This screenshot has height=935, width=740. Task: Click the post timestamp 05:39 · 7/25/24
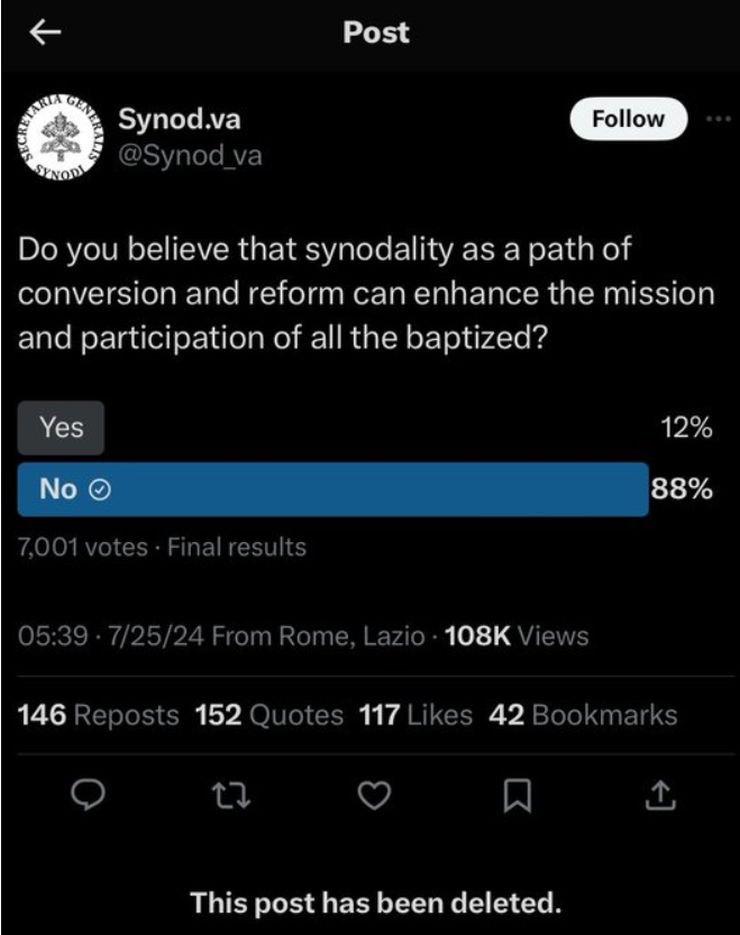(113, 636)
